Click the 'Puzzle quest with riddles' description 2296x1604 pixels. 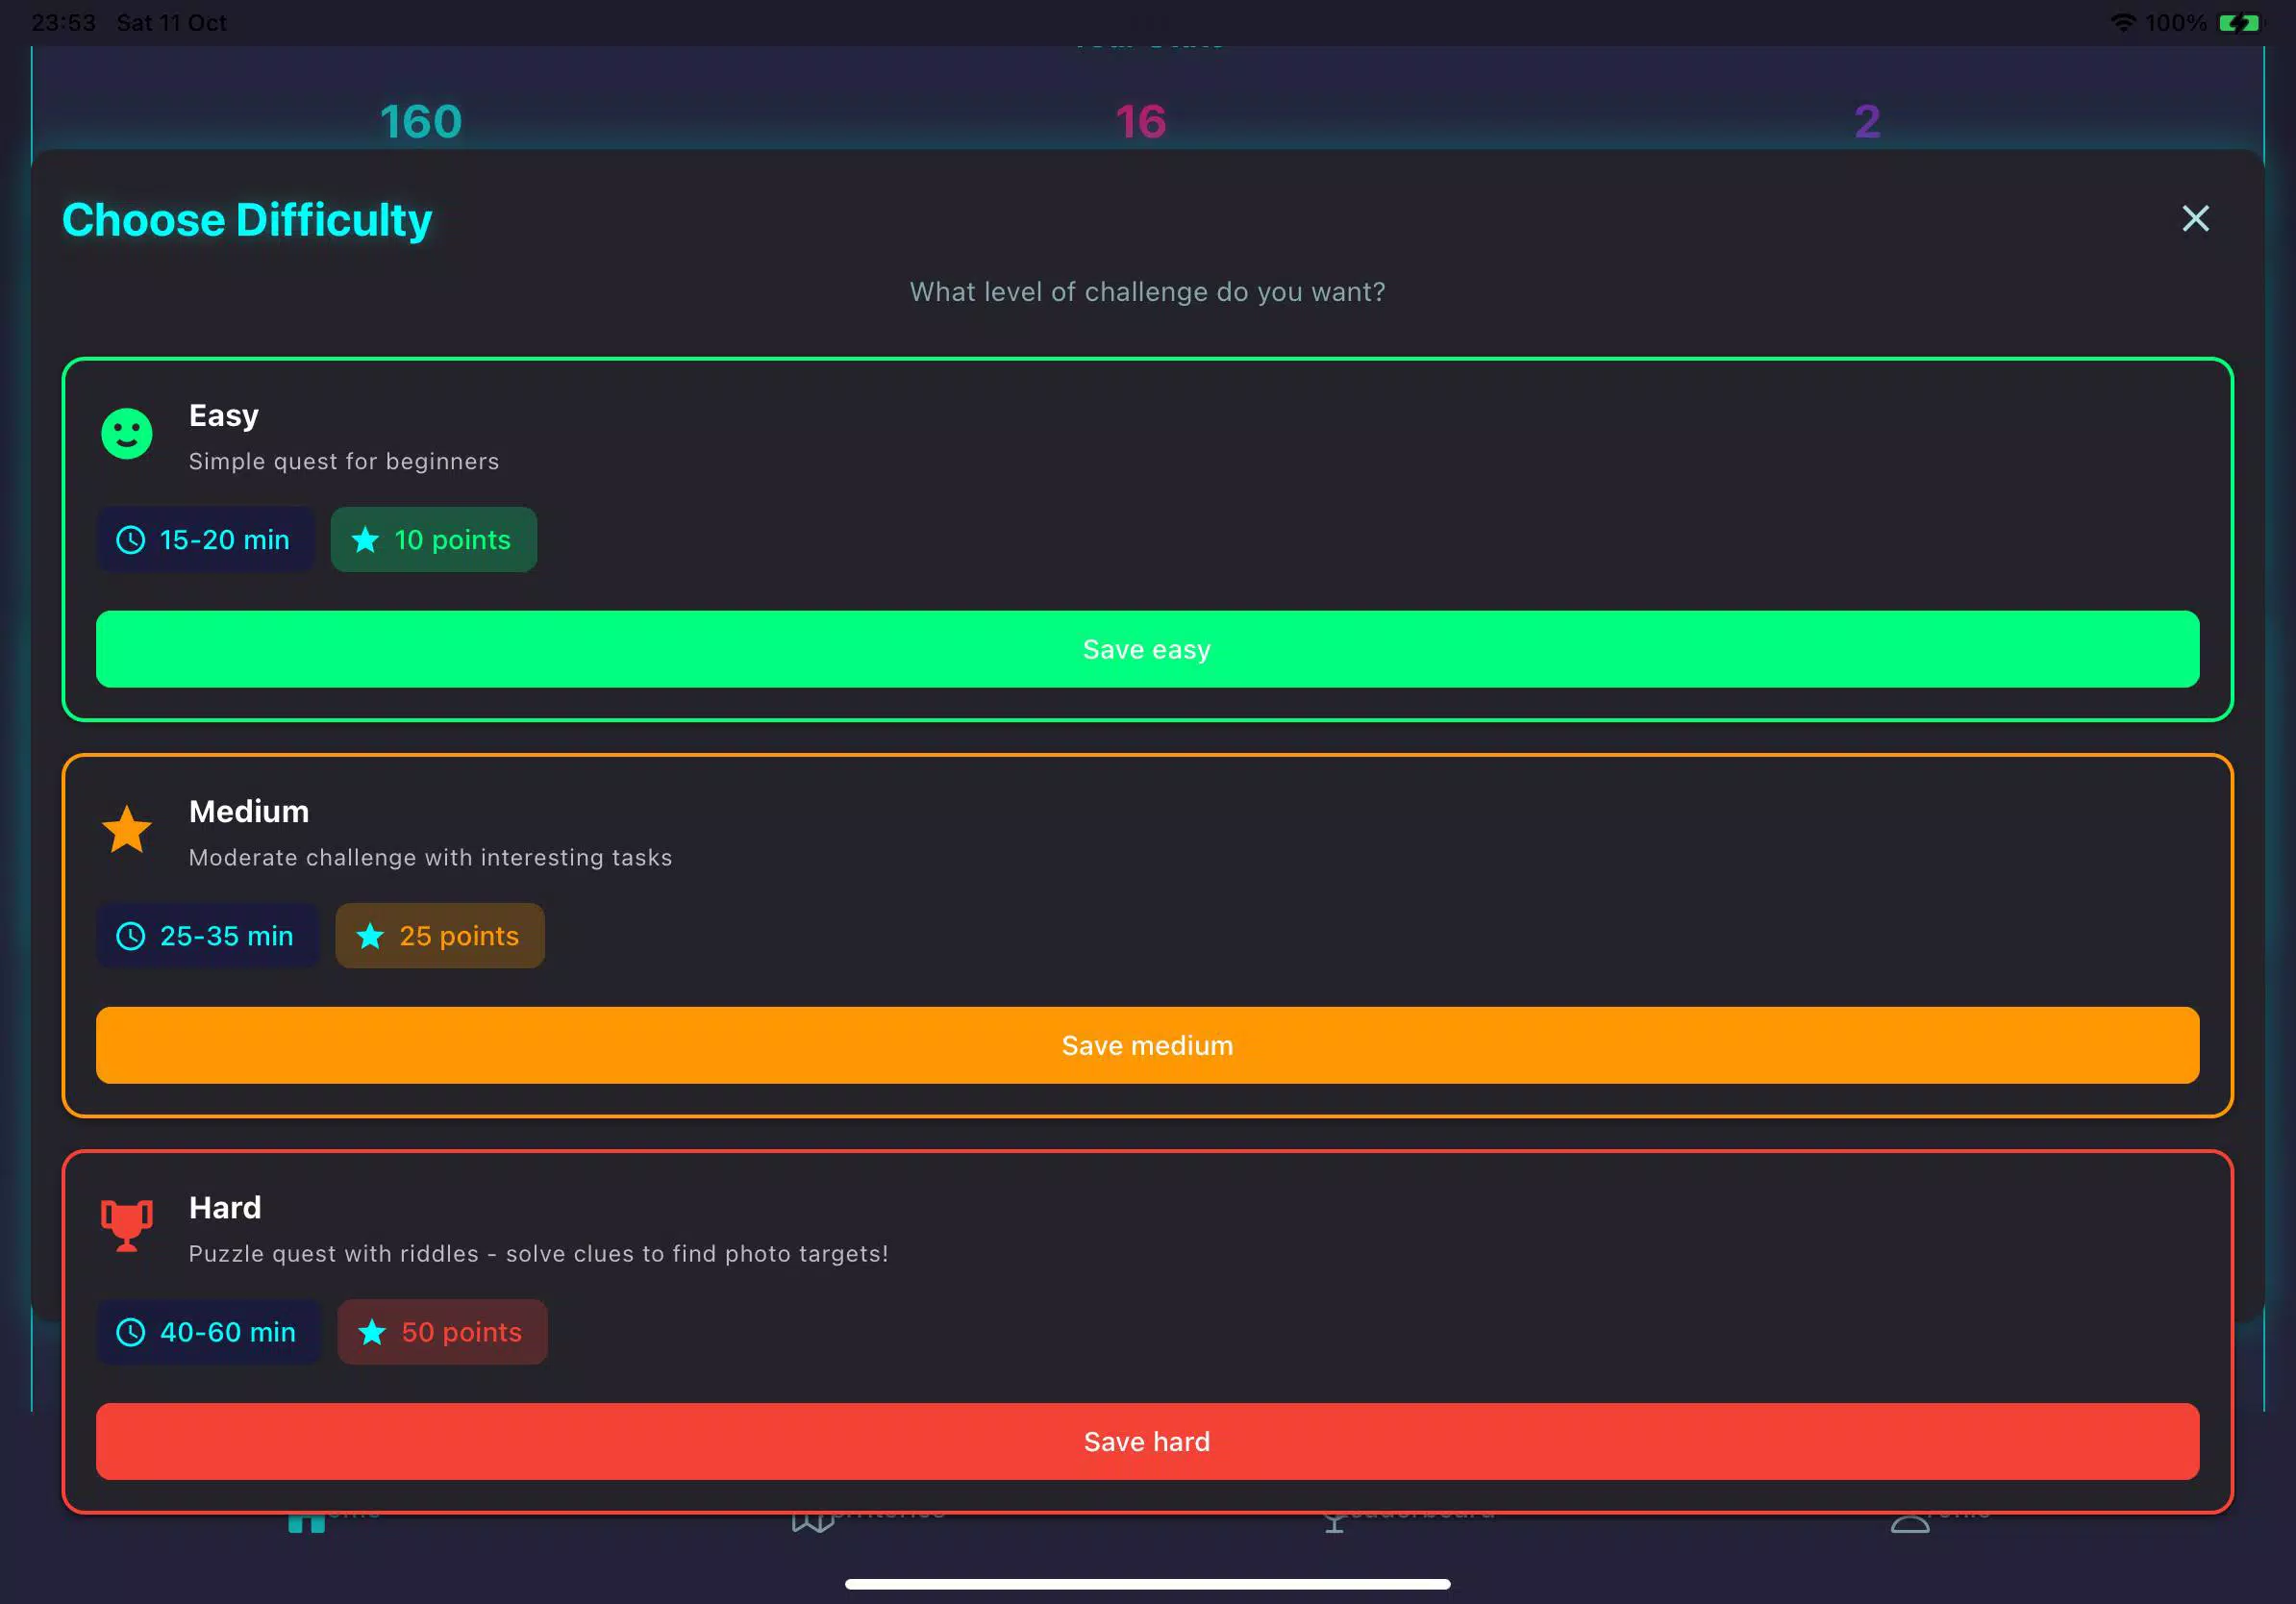pyautogui.click(x=539, y=1253)
